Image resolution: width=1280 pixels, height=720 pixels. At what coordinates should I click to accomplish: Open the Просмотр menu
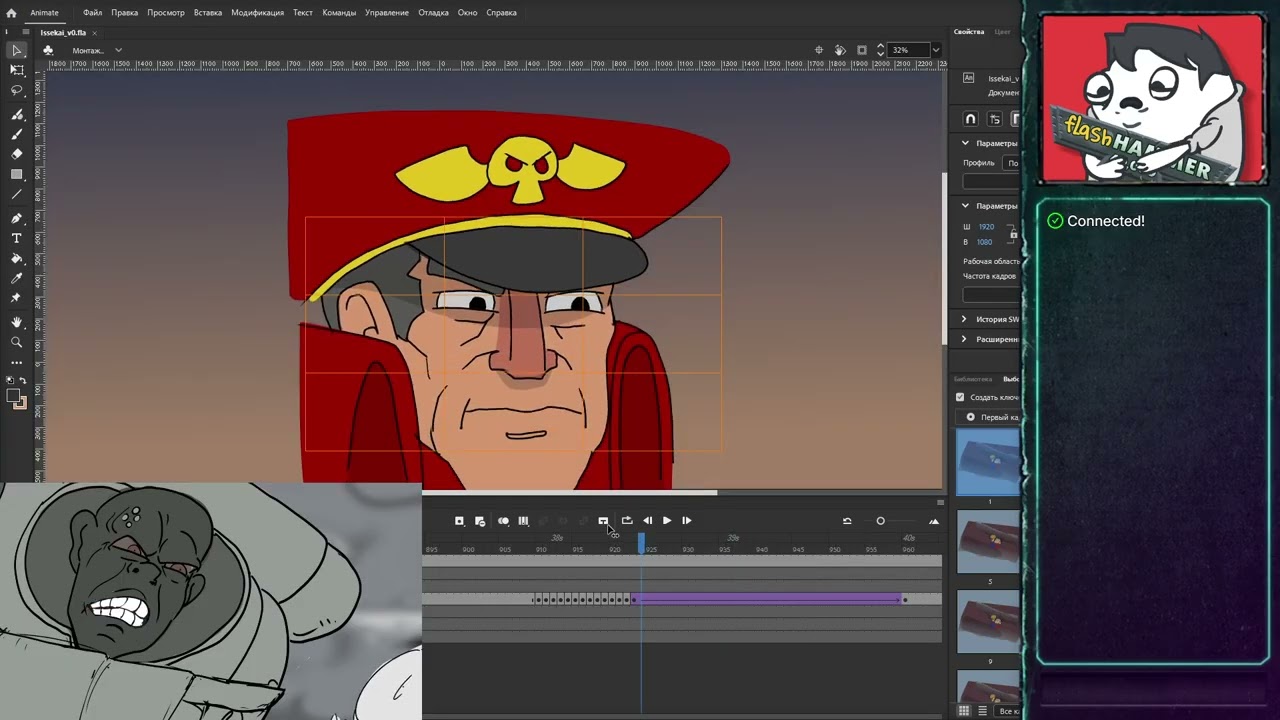click(165, 13)
